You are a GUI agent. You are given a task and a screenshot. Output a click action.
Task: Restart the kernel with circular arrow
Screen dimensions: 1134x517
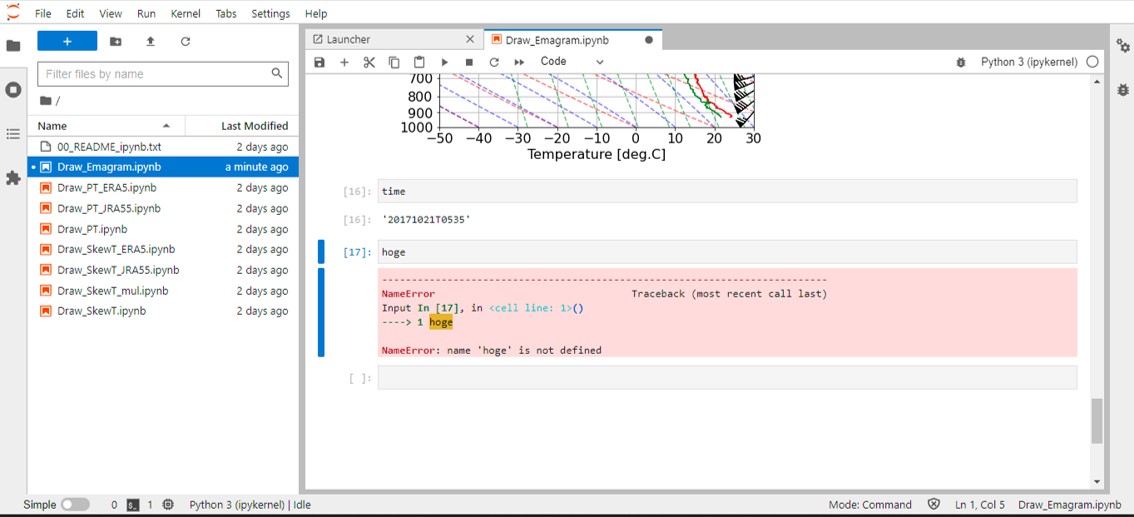(494, 63)
